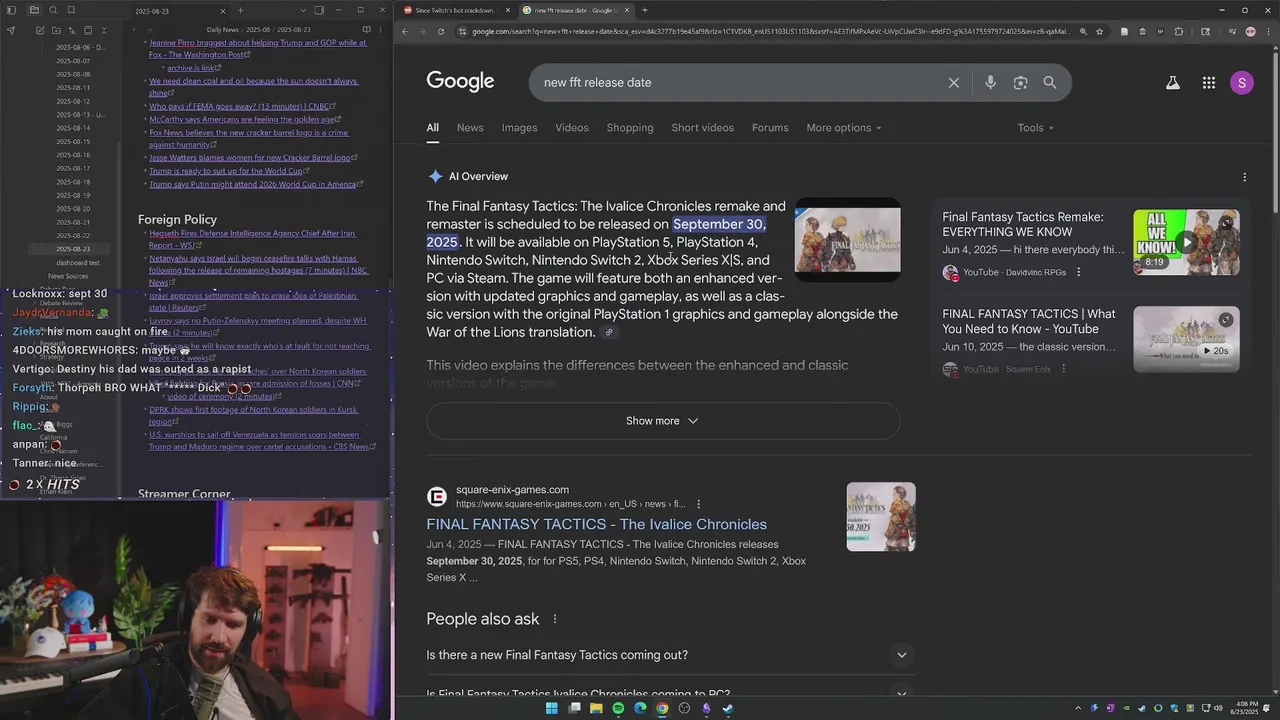Open 'Hegseth Fires Defense Intelligence Agency Chief' link
Viewport: 1280px width, 720px height.
252,239
